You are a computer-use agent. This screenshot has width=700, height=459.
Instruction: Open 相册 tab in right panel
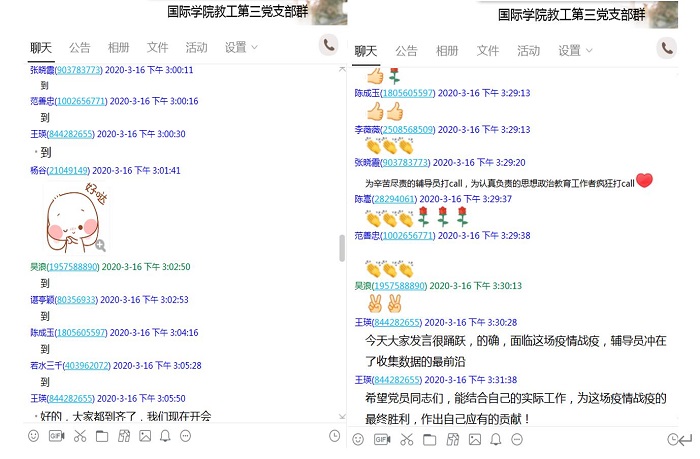[x=447, y=51]
